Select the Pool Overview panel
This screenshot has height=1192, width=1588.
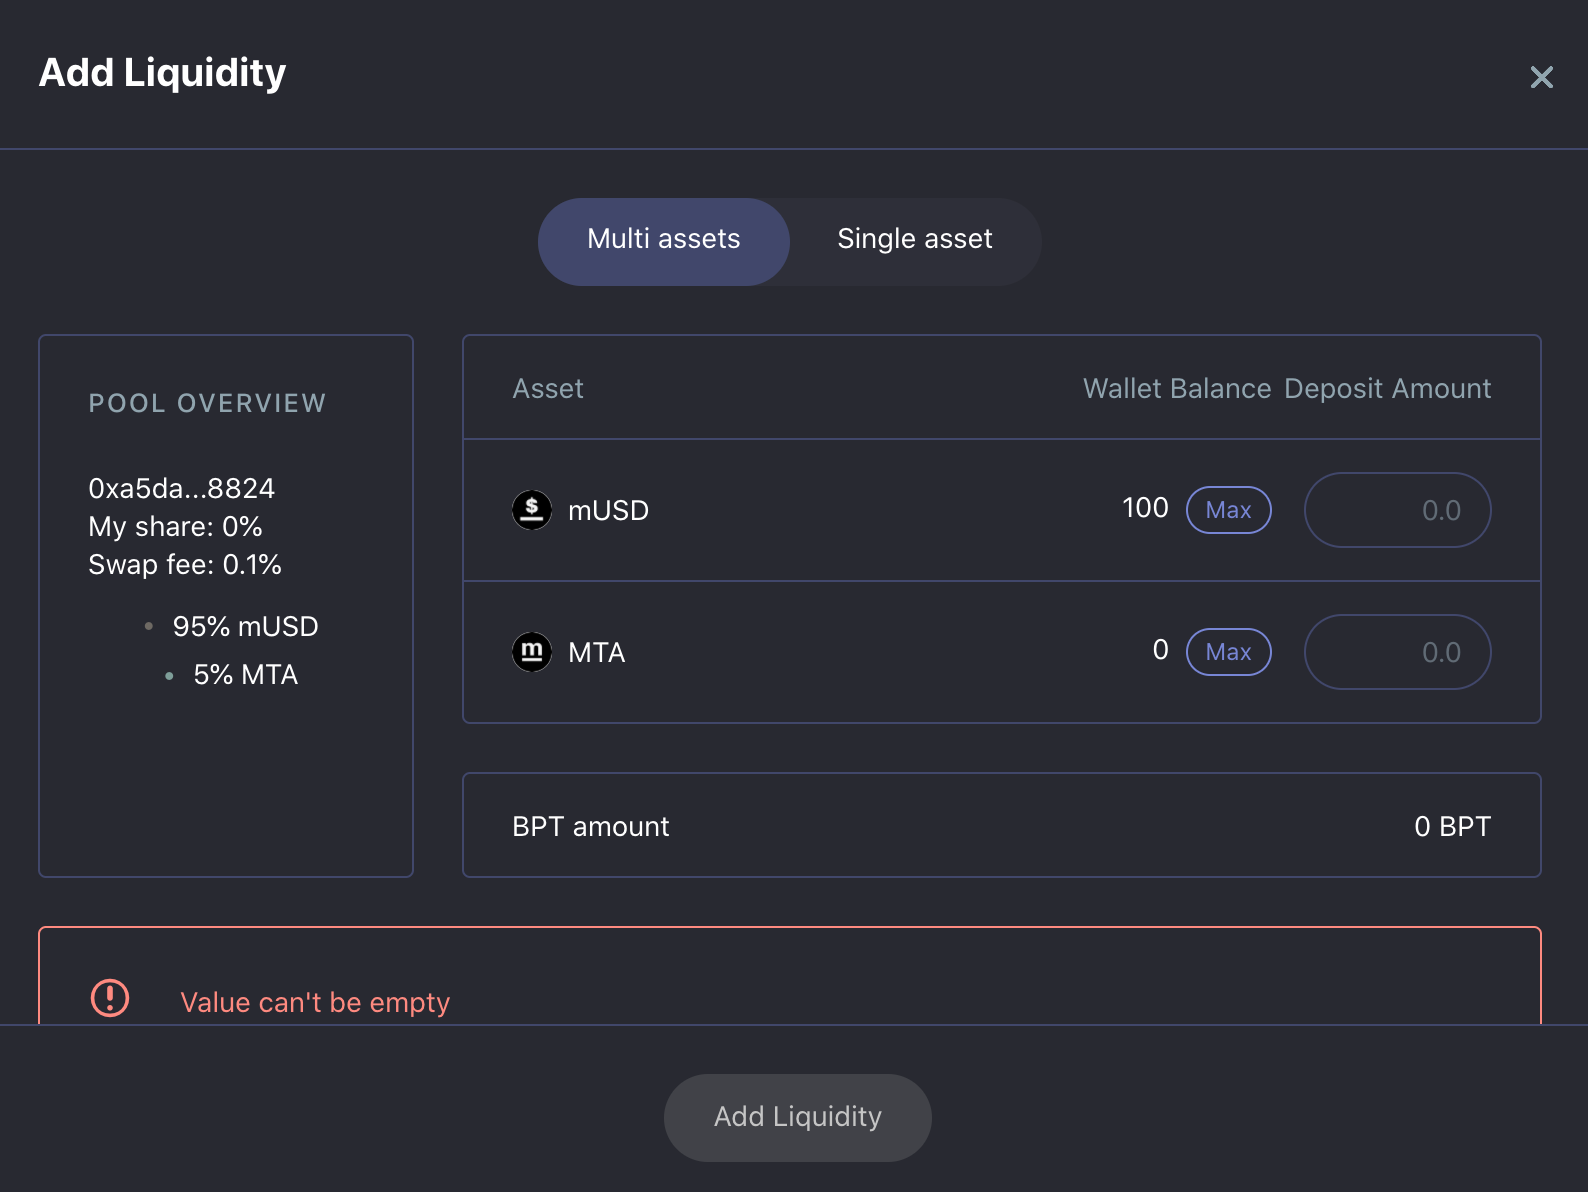[225, 605]
